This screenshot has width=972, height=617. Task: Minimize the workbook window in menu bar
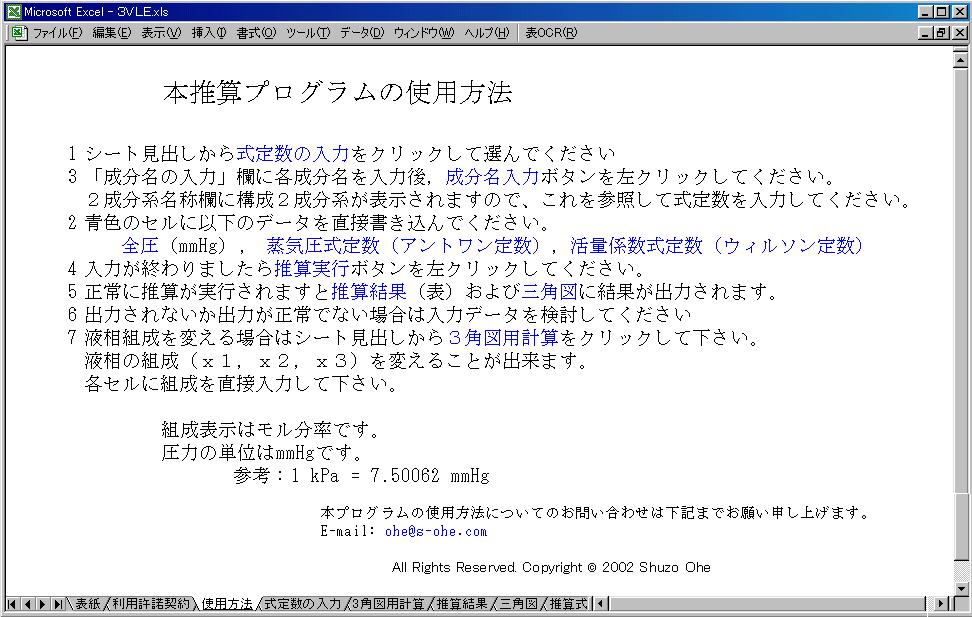coord(925,33)
